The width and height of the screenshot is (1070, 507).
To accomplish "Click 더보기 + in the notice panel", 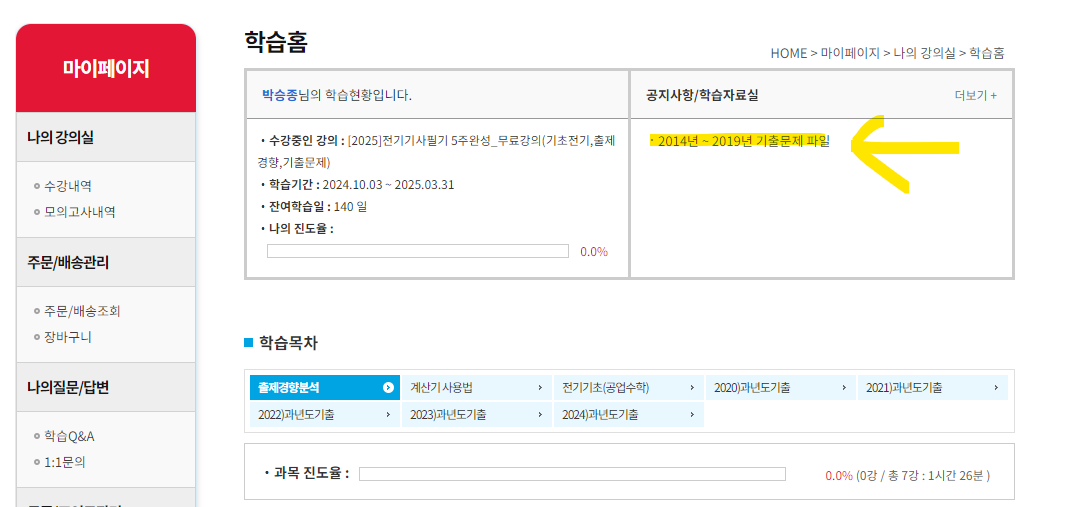I will click(x=975, y=96).
